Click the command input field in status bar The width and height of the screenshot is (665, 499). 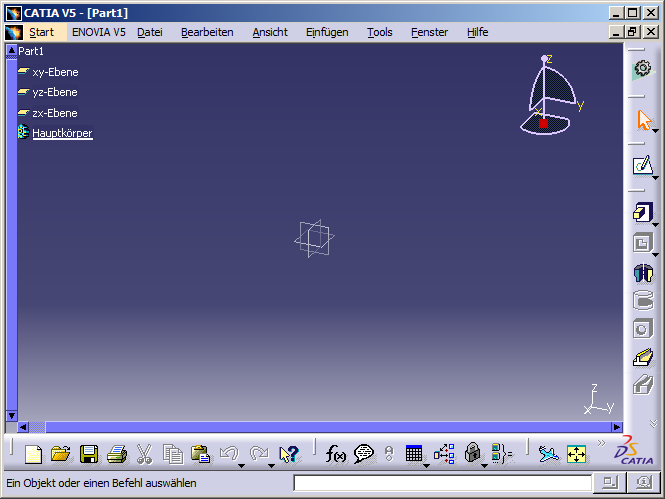[442, 483]
